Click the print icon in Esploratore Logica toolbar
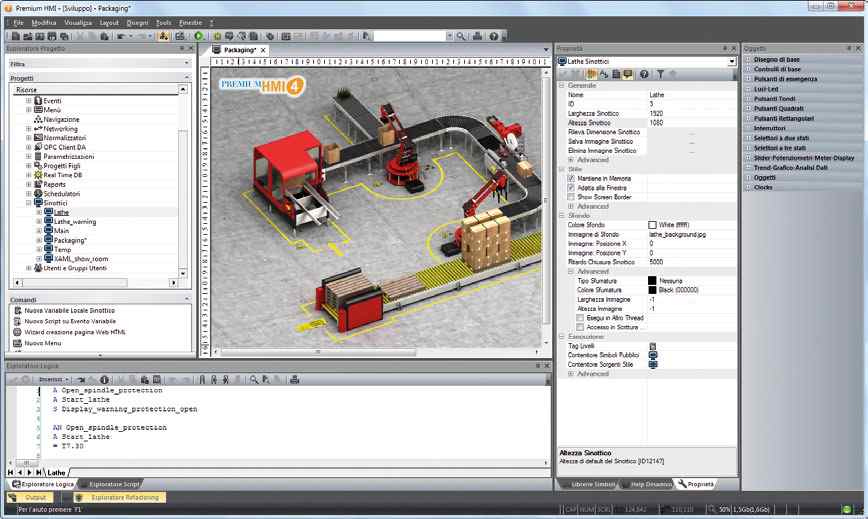This screenshot has width=868, height=519. (x=294, y=380)
